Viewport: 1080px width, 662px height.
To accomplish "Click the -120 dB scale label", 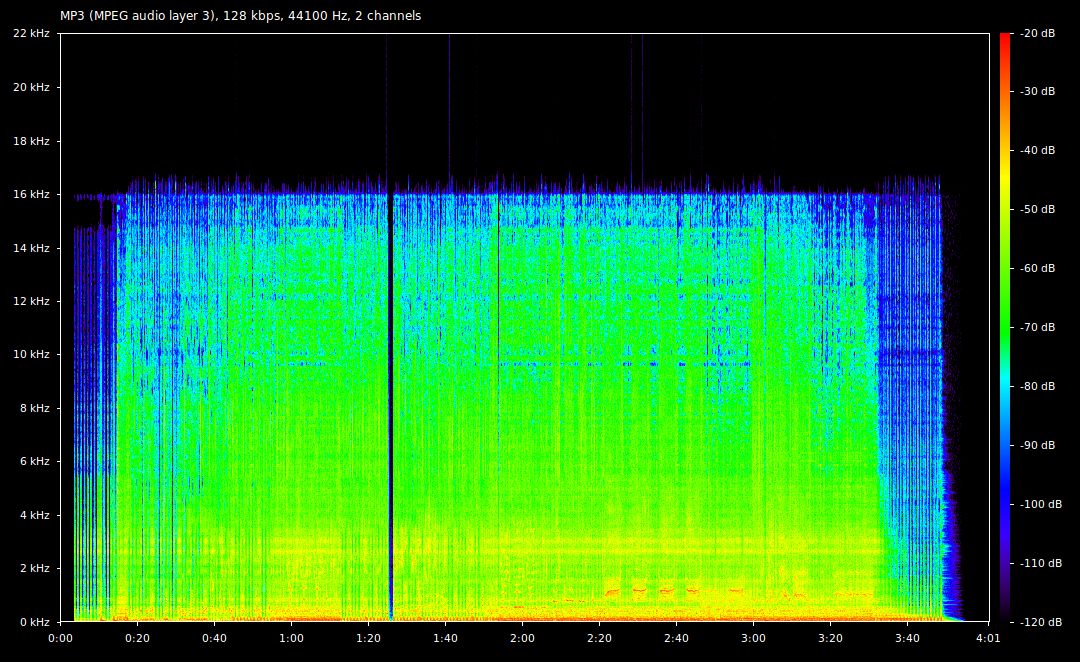I will [x=1040, y=622].
